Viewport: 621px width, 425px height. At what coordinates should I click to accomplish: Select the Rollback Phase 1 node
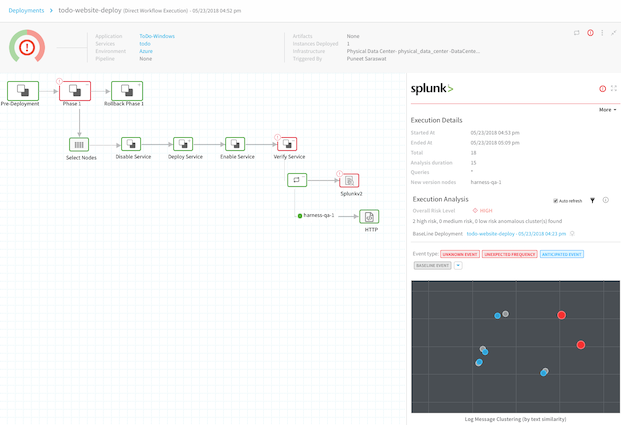pos(127,91)
